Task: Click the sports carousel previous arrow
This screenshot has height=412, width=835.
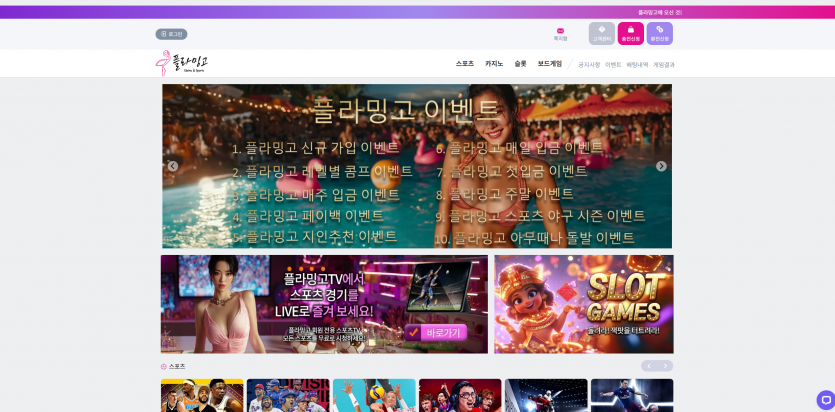Action: (649, 366)
